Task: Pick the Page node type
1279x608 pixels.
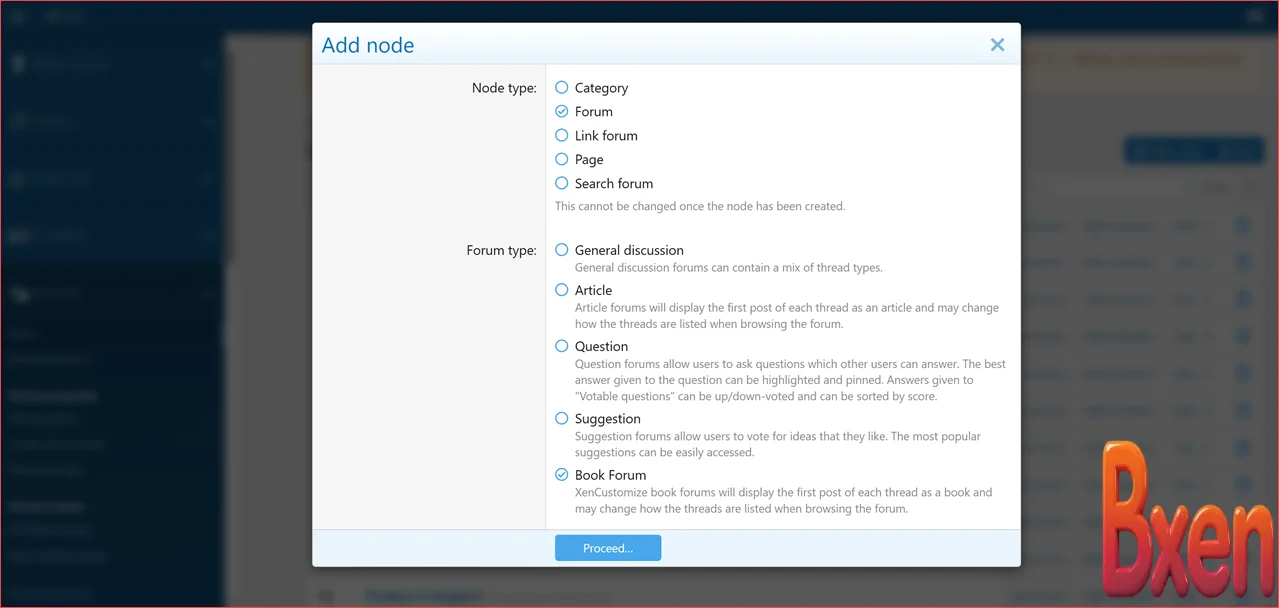Action: (x=562, y=160)
